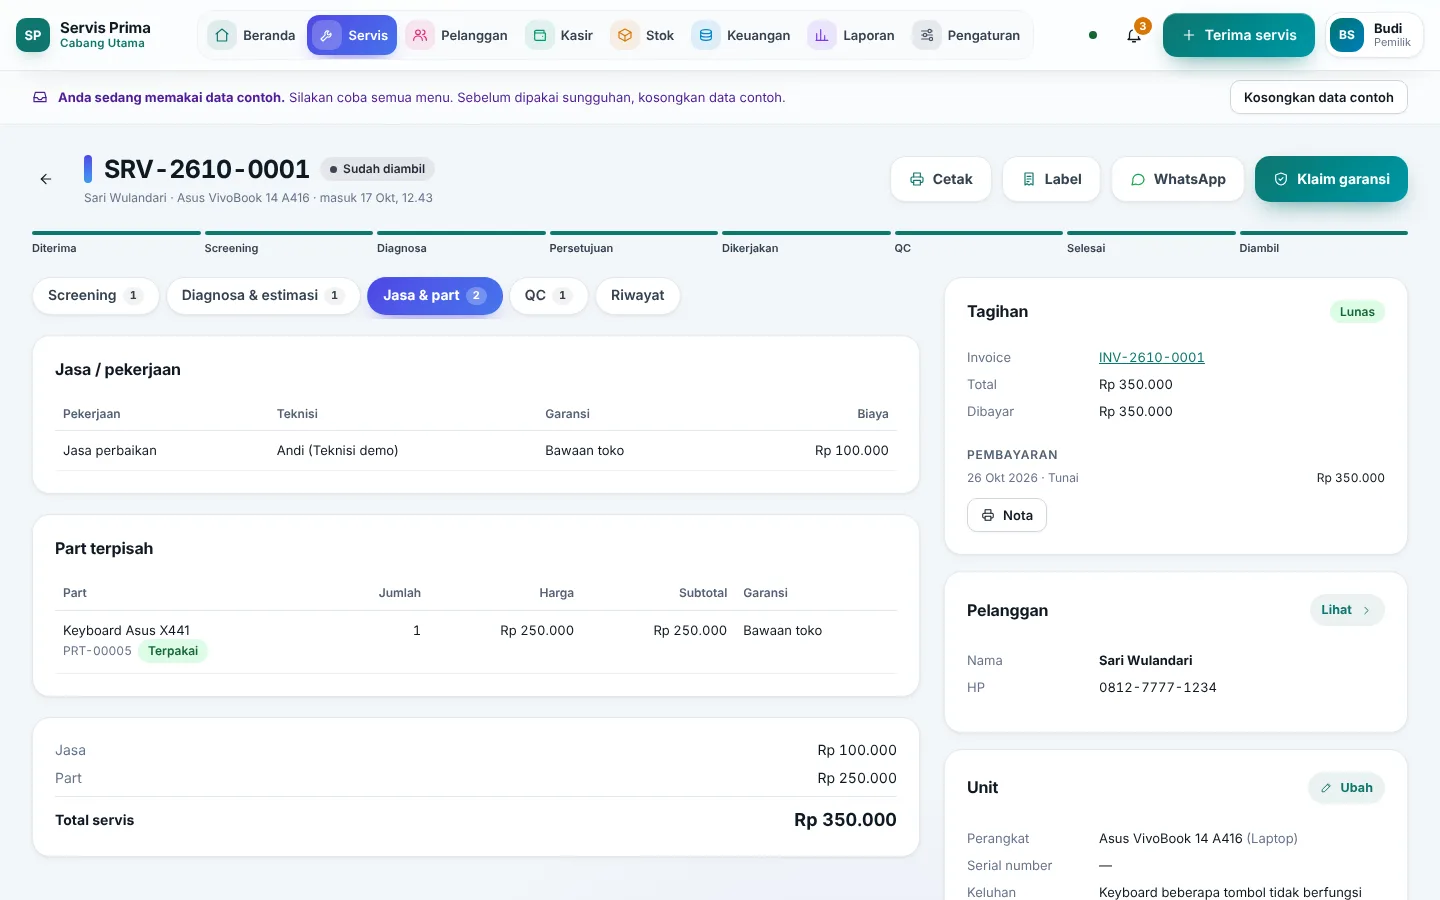
Task: Select the Servis wrench icon
Action: [326, 35]
